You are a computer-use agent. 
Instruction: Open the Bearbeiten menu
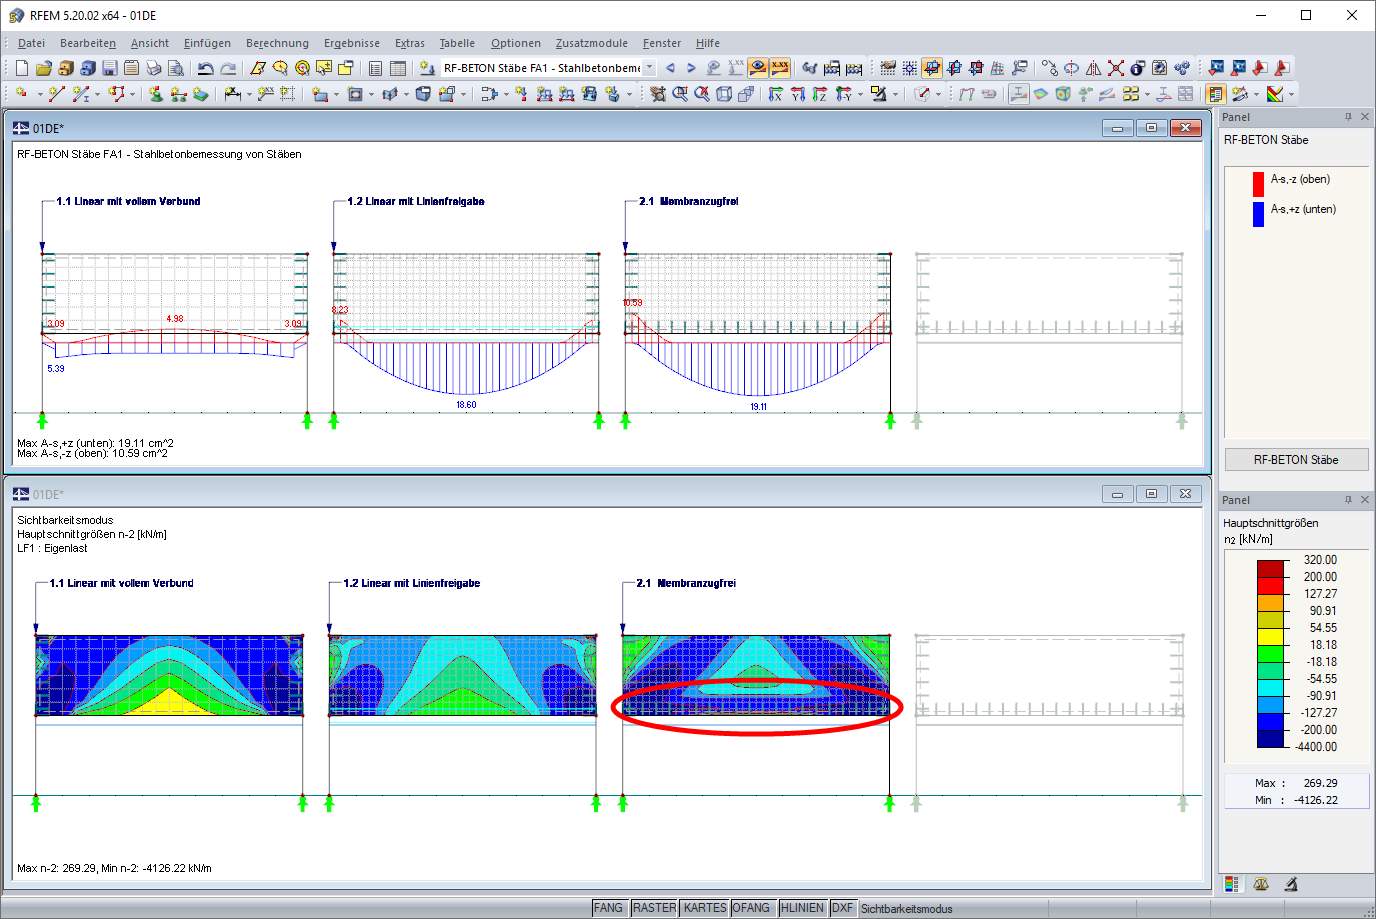[x=88, y=43]
